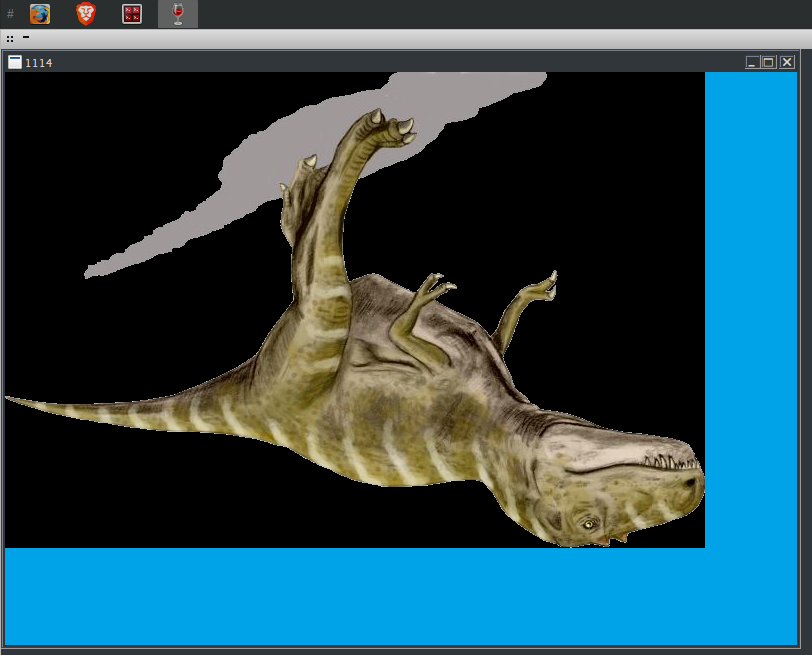Viewport: 812px width, 655px height.
Task: Minimize the 1114 window
Action: [752, 62]
